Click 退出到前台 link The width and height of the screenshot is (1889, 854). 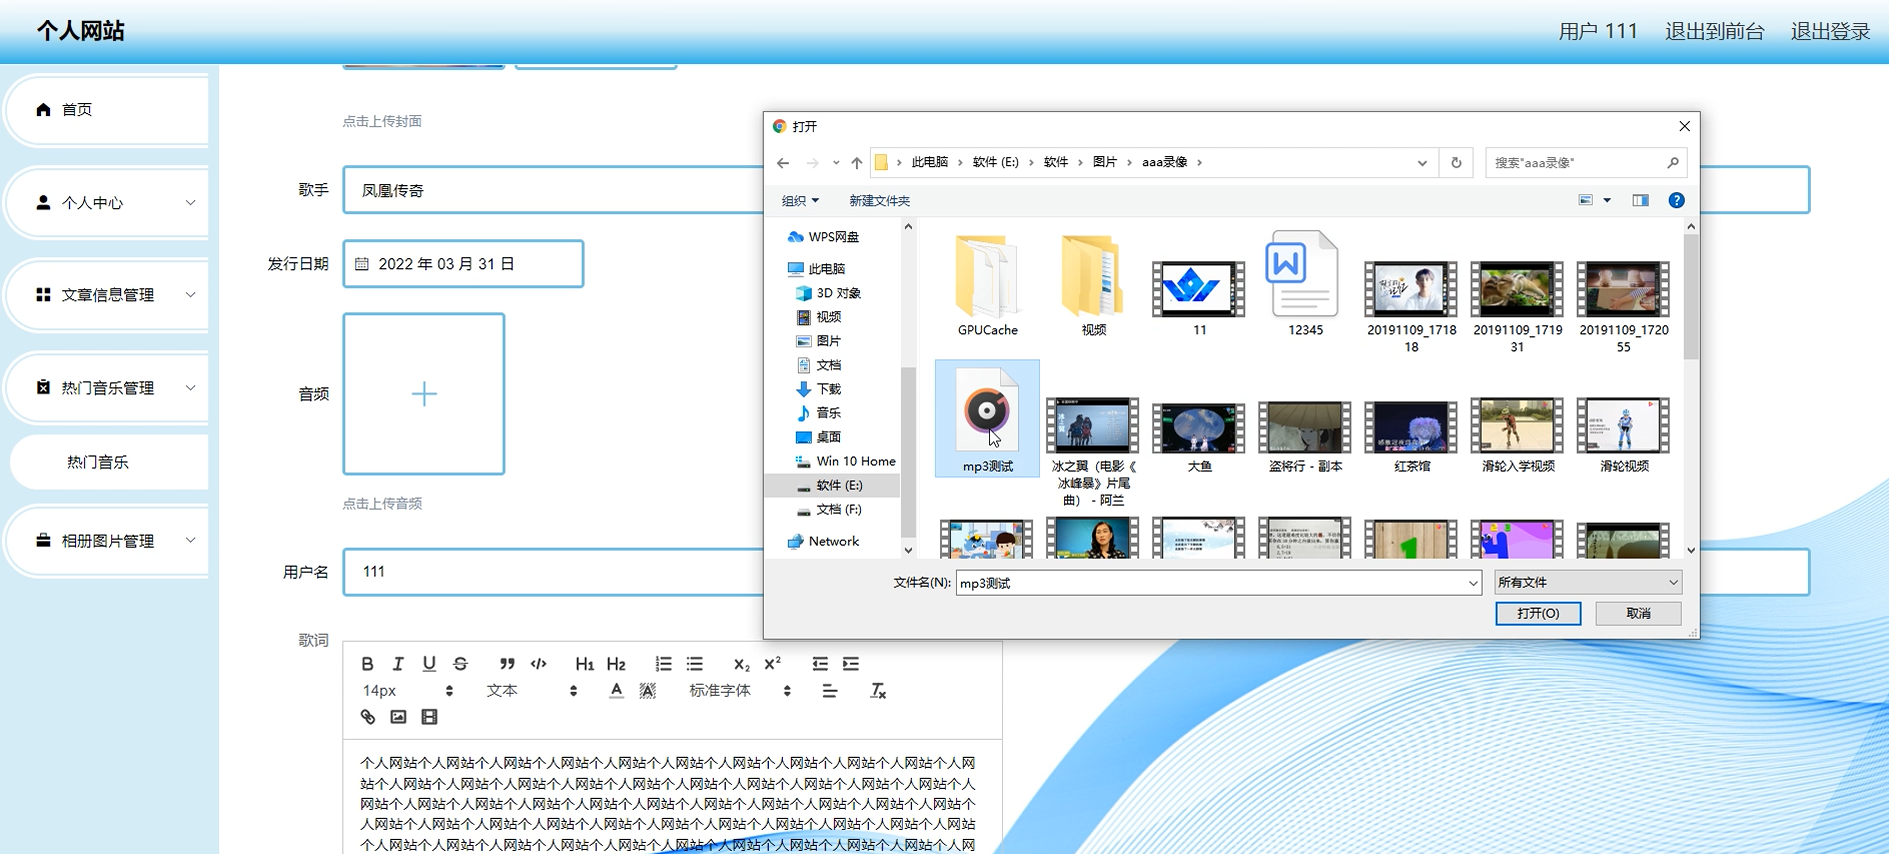[1714, 31]
